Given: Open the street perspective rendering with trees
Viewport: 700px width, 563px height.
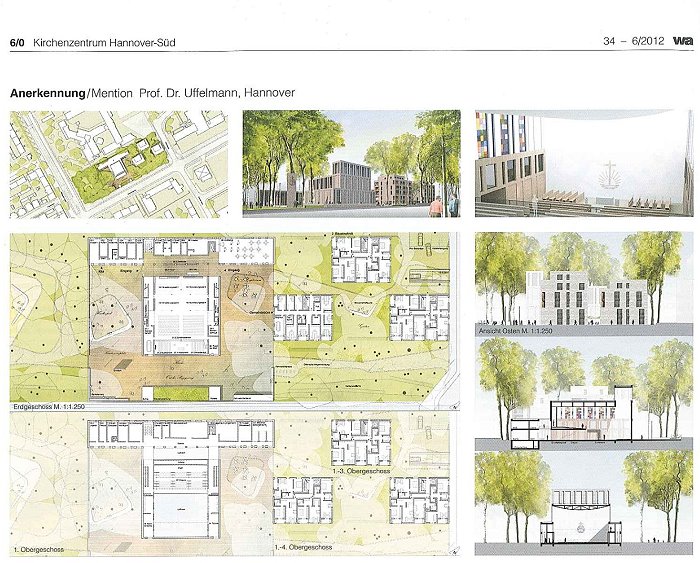Looking at the screenshot, I should (351, 164).
